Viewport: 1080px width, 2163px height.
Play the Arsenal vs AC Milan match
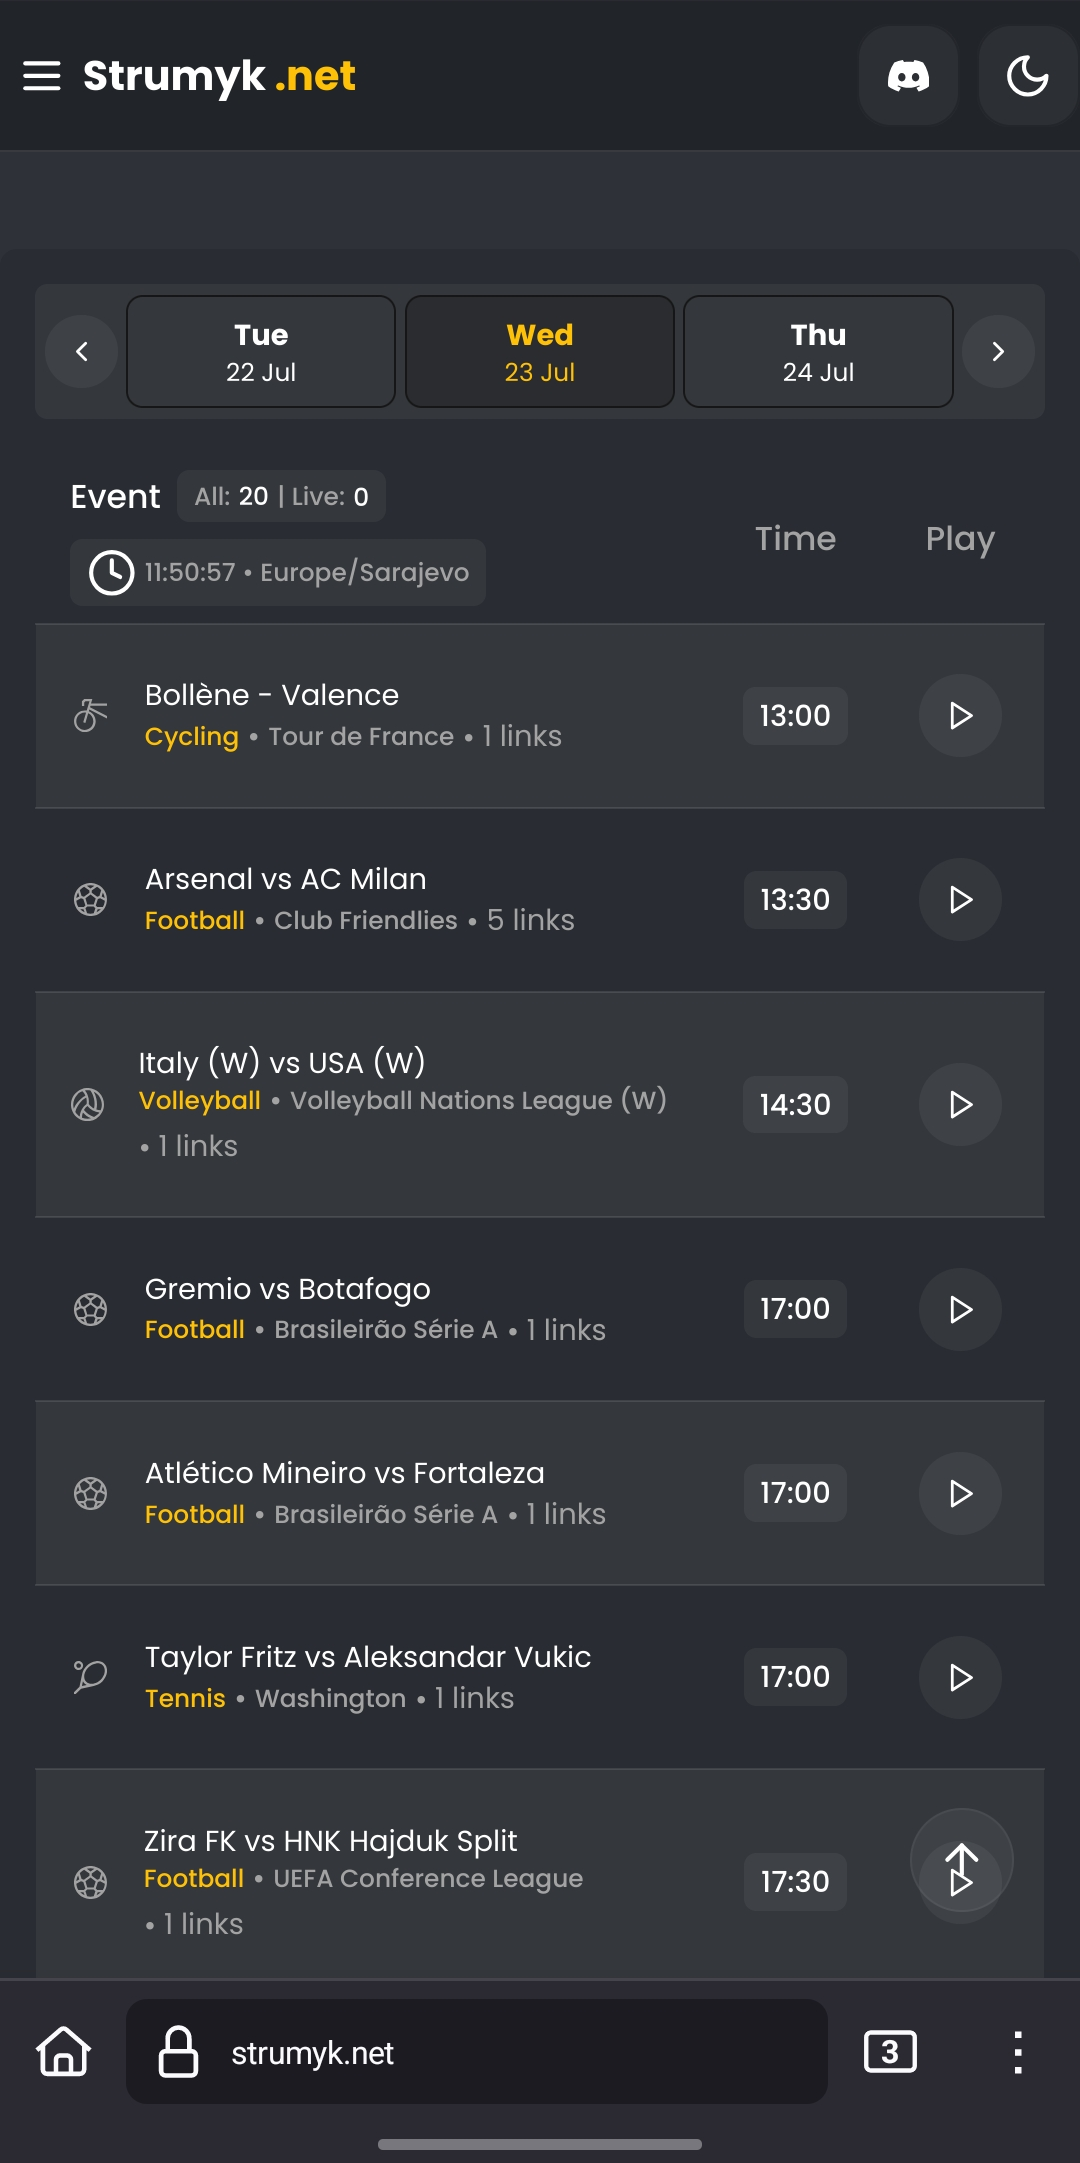click(960, 900)
